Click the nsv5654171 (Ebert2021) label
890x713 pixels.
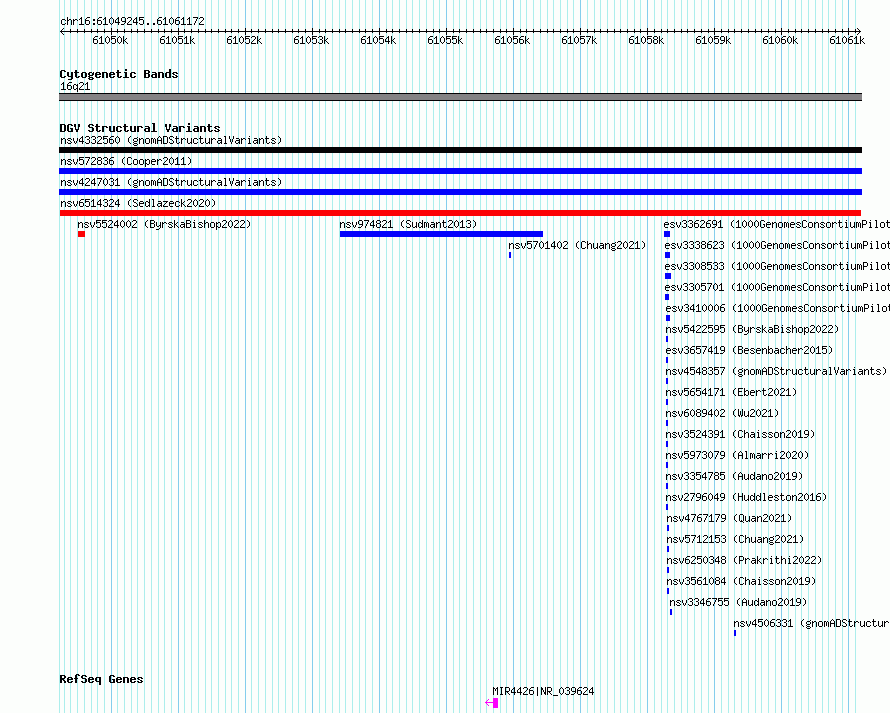click(x=731, y=392)
